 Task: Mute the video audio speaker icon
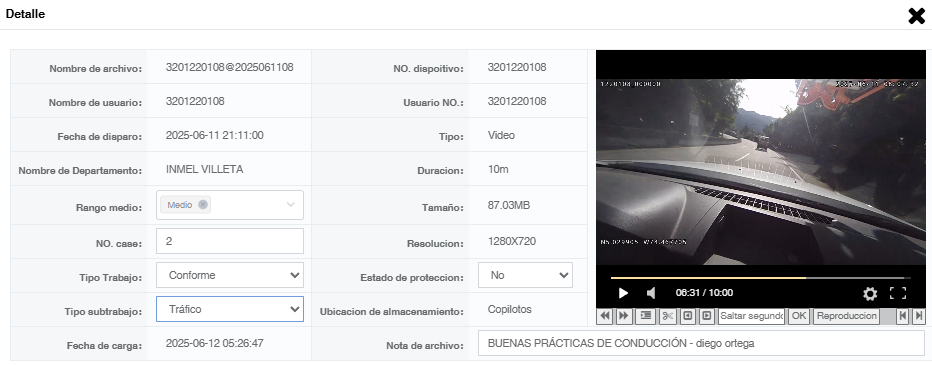pyautogui.click(x=651, y=293)
